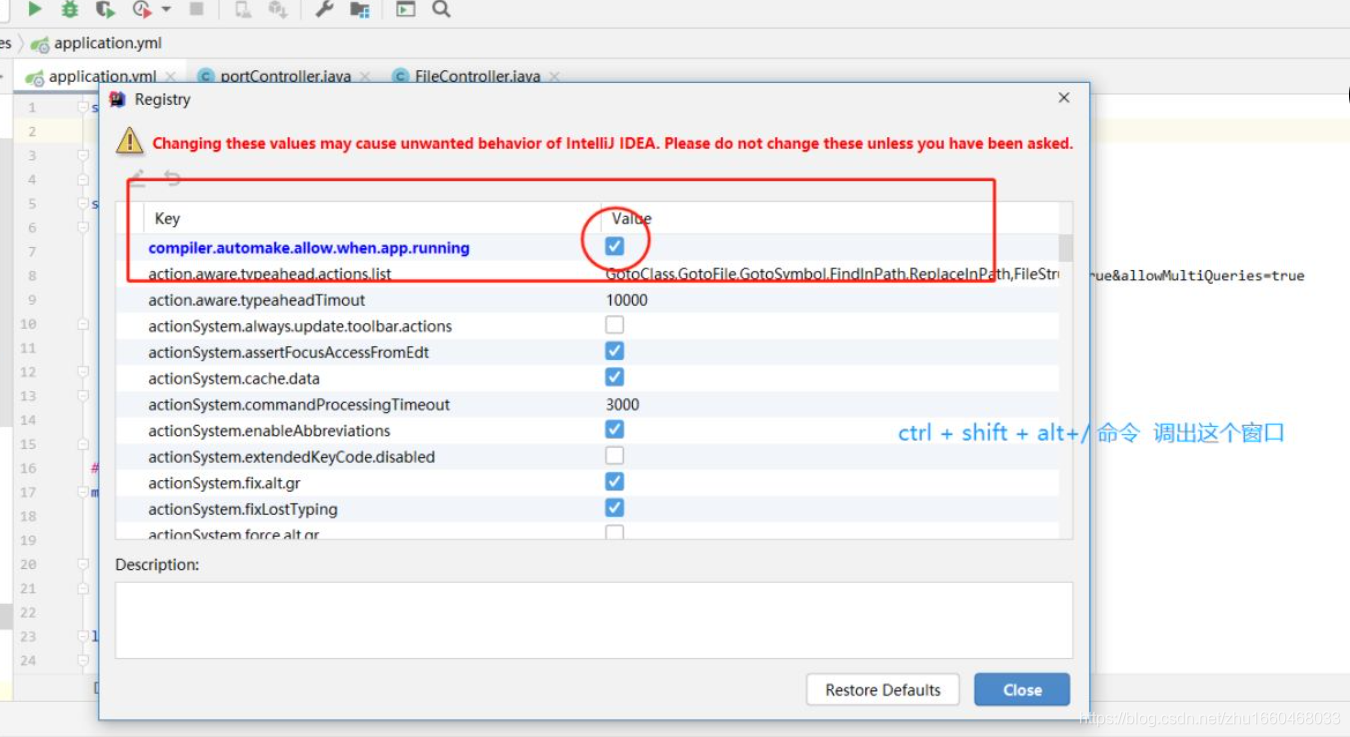Viewport: 1350px width, 737px height.
Task: Uncheck compiler.automake.allow.when.app.running checkbox
Action: point(615,246)
